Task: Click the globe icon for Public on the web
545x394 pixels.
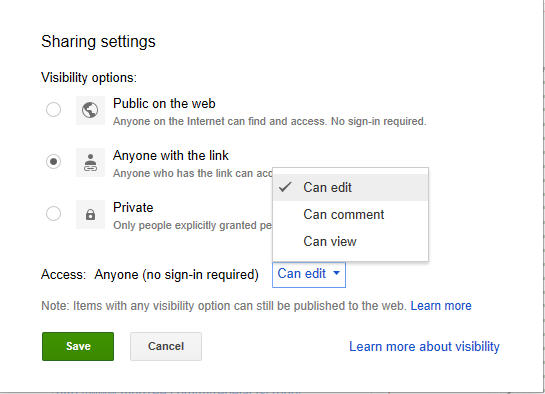Action: (x=90, y=110)
